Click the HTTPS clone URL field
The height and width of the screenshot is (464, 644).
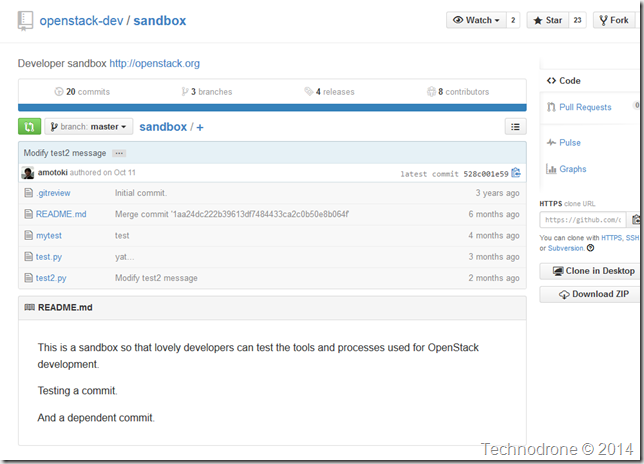click(x=583, y=220)
